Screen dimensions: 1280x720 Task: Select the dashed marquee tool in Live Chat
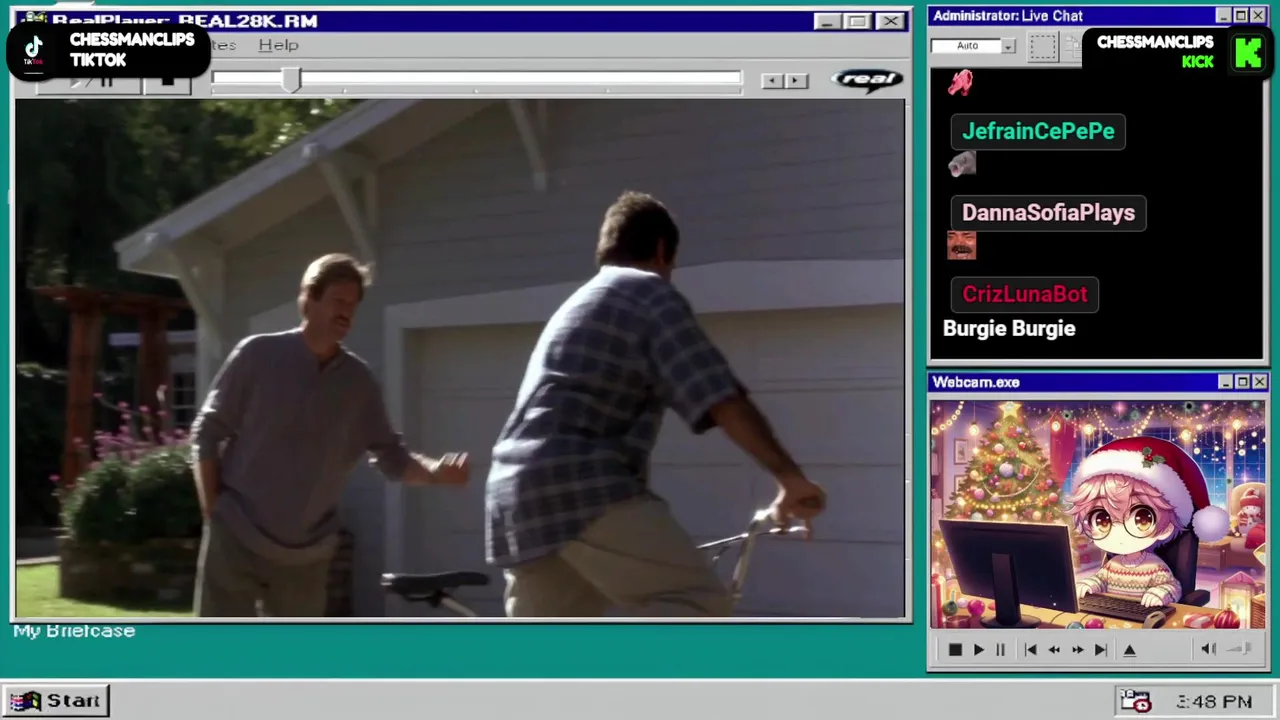coord(1043,47)
